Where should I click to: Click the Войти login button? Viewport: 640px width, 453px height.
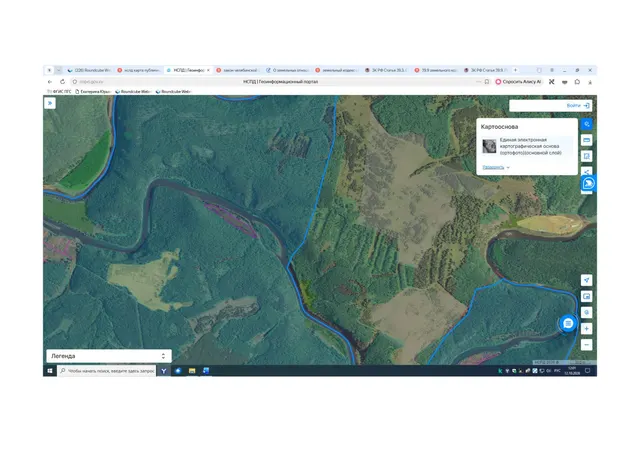(x=578, y=106)
